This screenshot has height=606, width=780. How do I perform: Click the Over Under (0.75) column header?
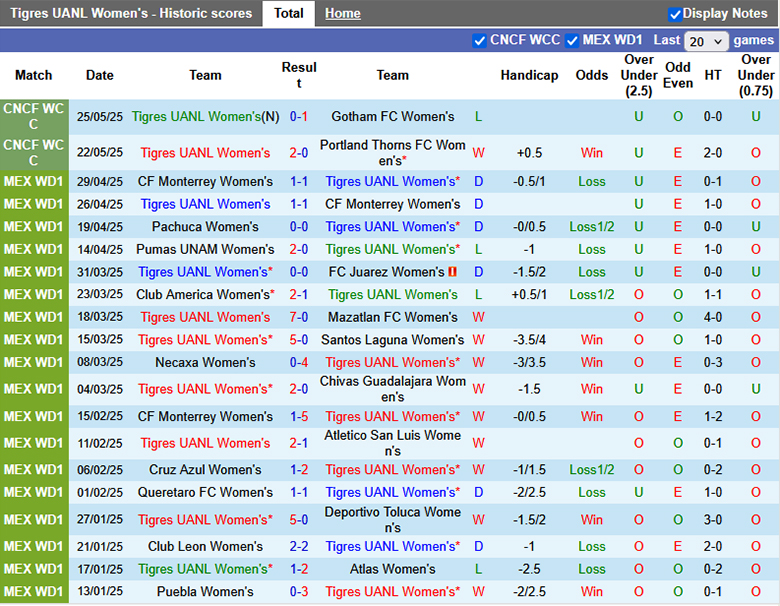coord(756,75)
